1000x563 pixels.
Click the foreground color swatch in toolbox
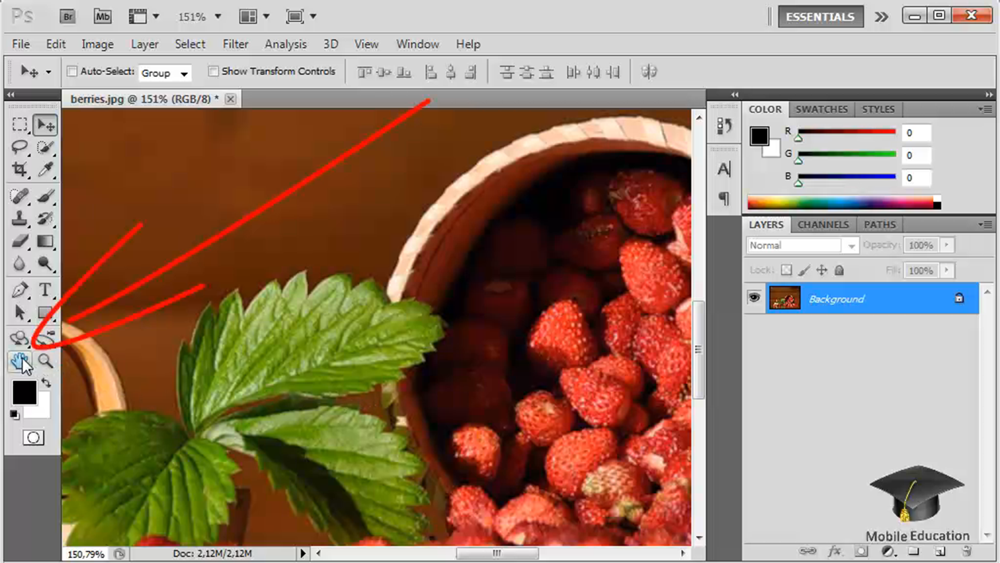tap(24, 392)
